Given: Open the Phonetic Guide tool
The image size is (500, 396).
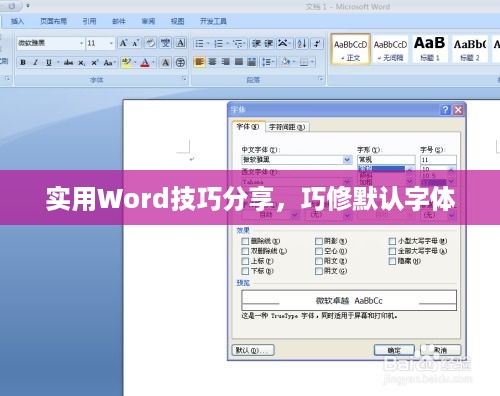Looking at the screenshot, I should (165, 43).
